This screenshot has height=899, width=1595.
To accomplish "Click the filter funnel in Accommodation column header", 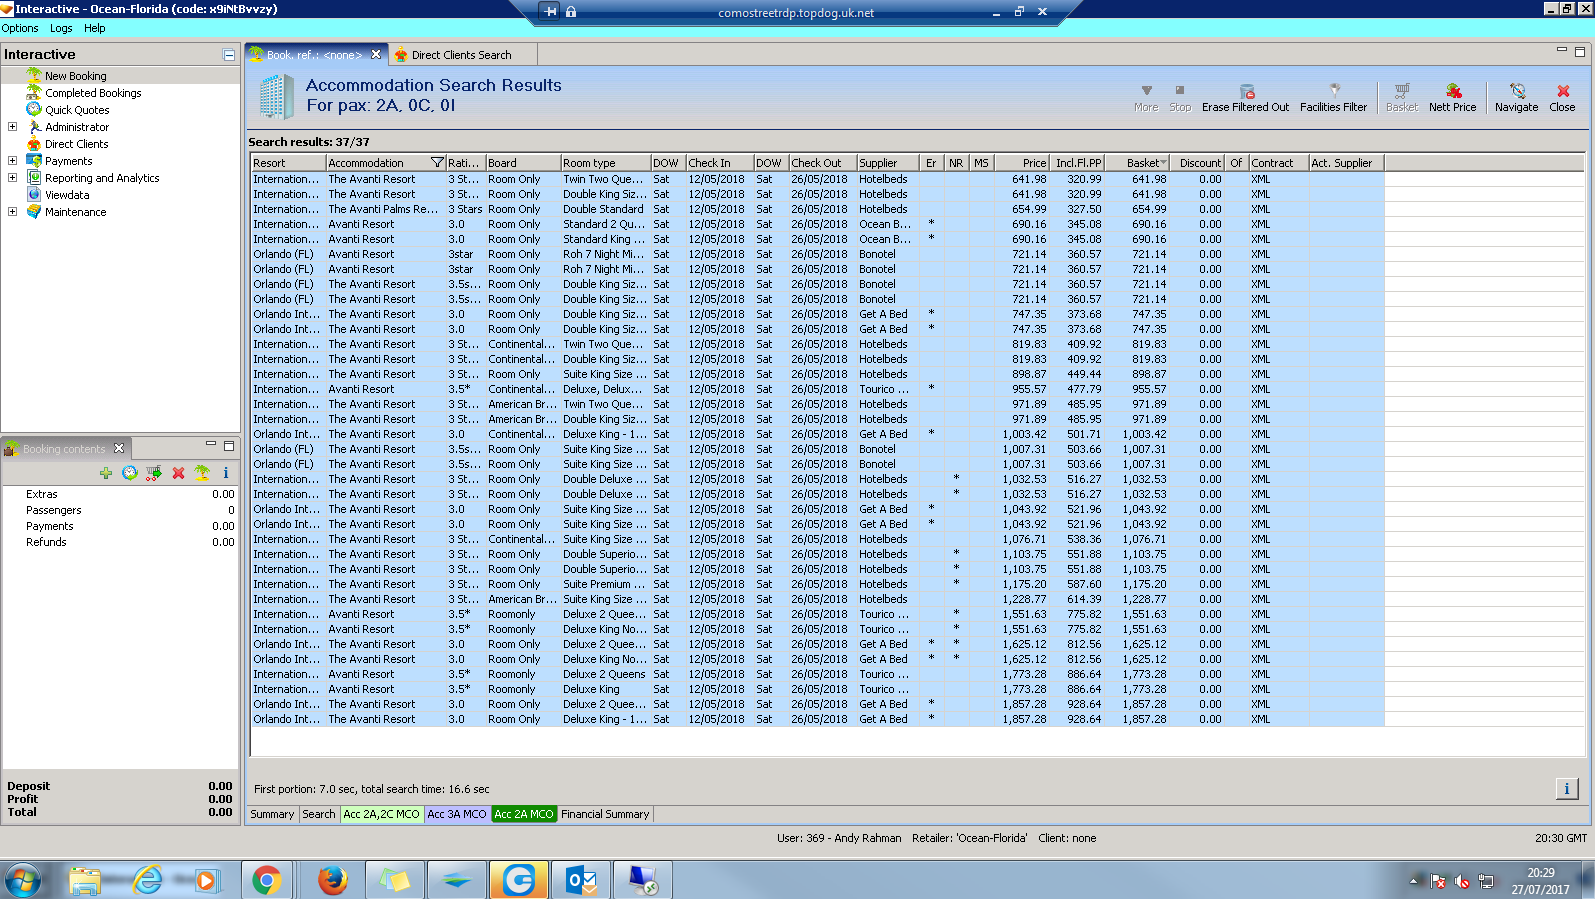I will 437,163.
